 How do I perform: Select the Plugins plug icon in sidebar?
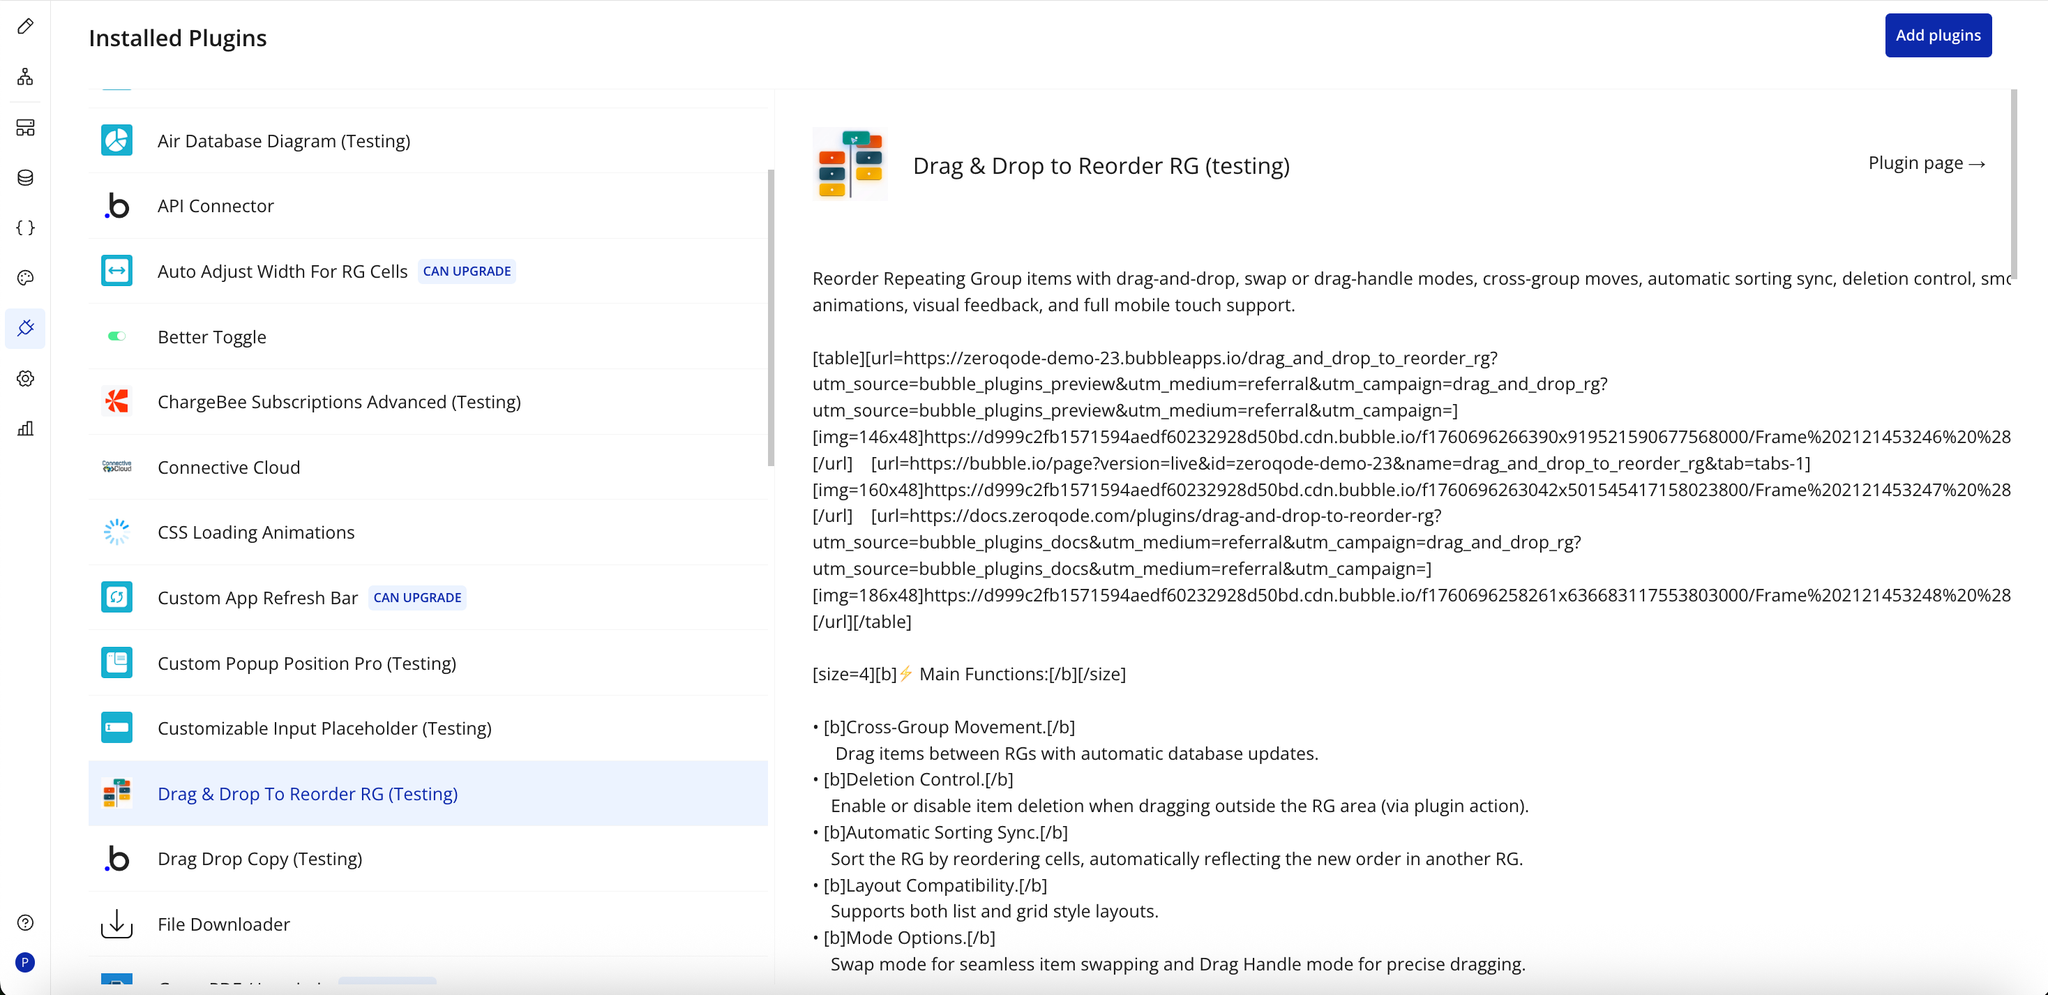(x=26, y=328)
